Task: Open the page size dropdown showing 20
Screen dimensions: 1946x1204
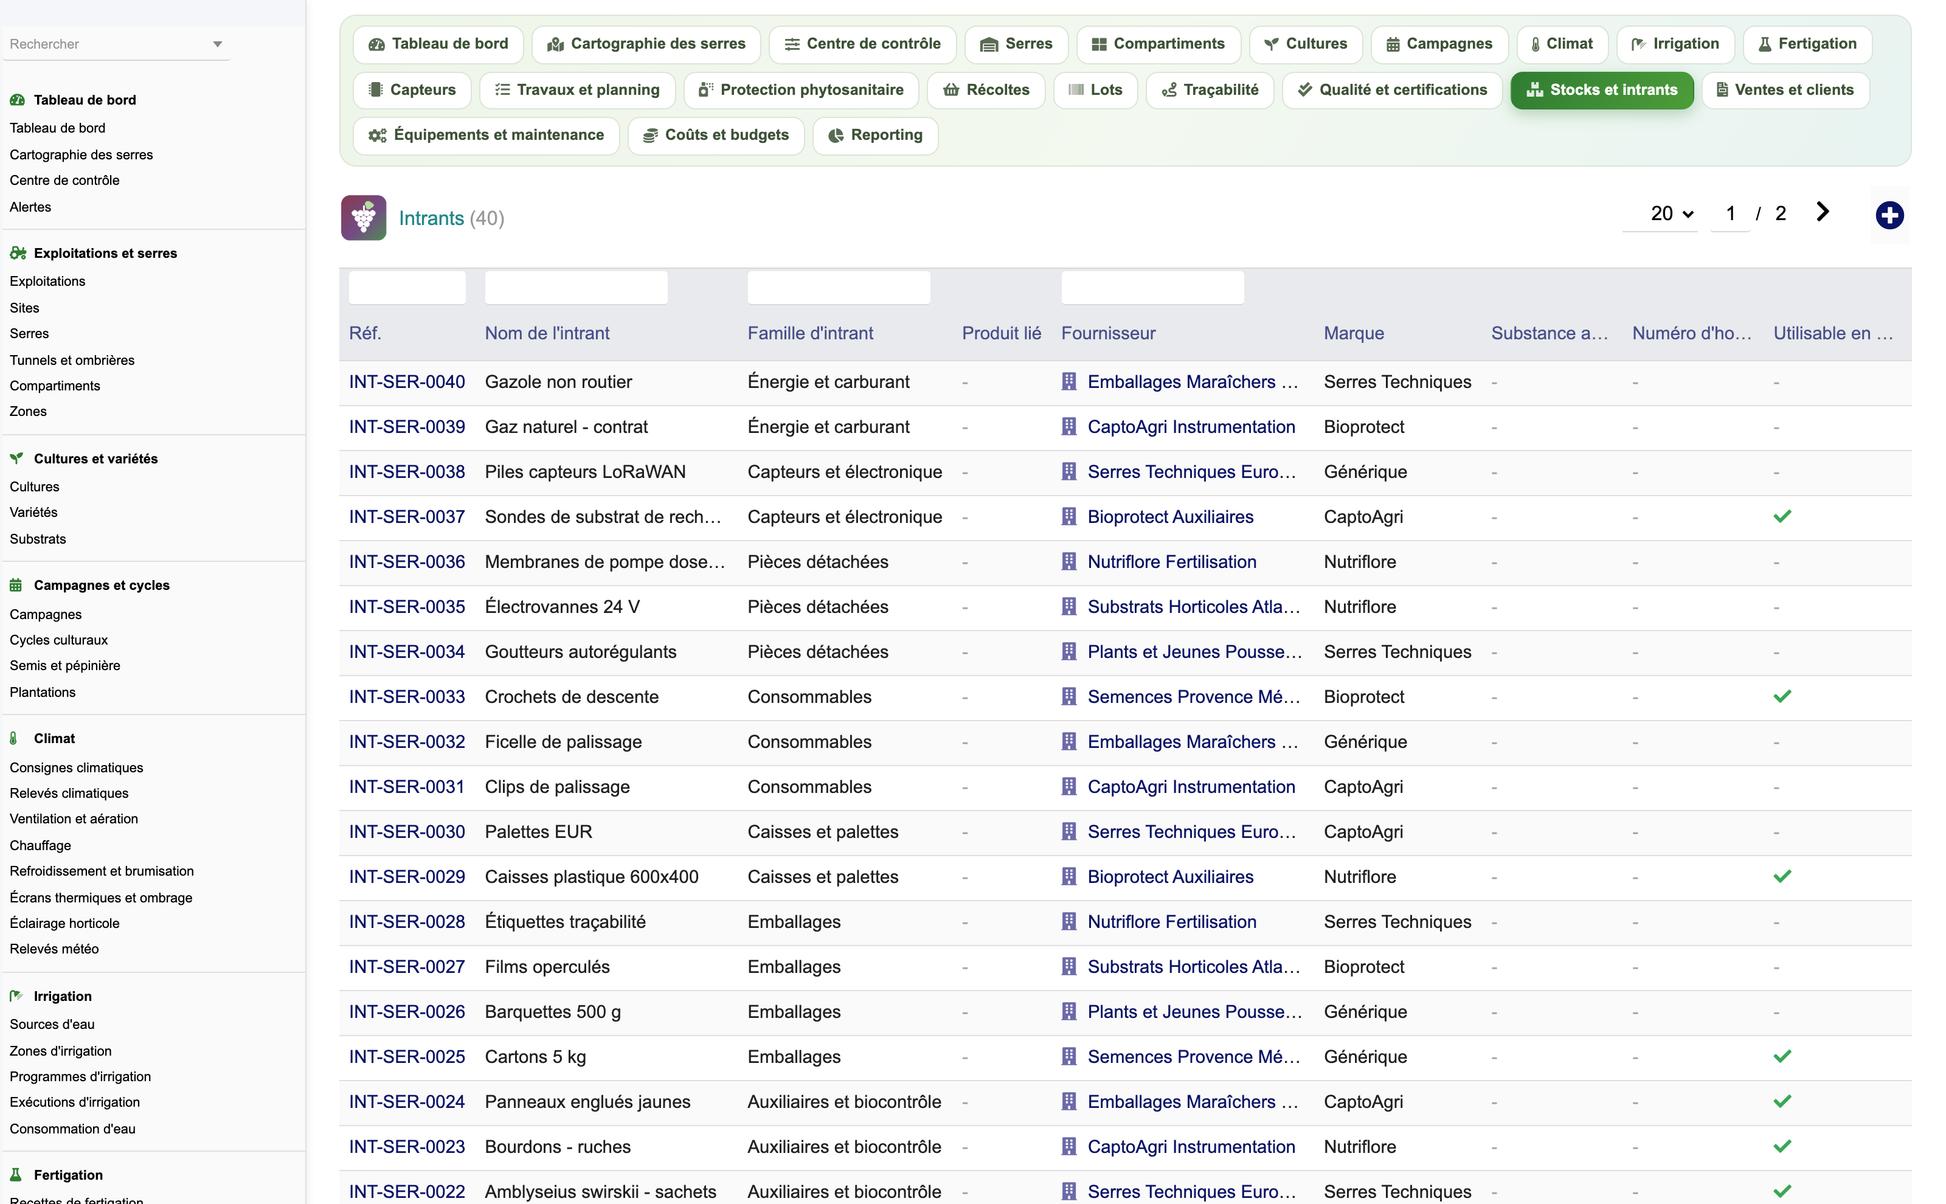Action: click(x=1660, y=214)
